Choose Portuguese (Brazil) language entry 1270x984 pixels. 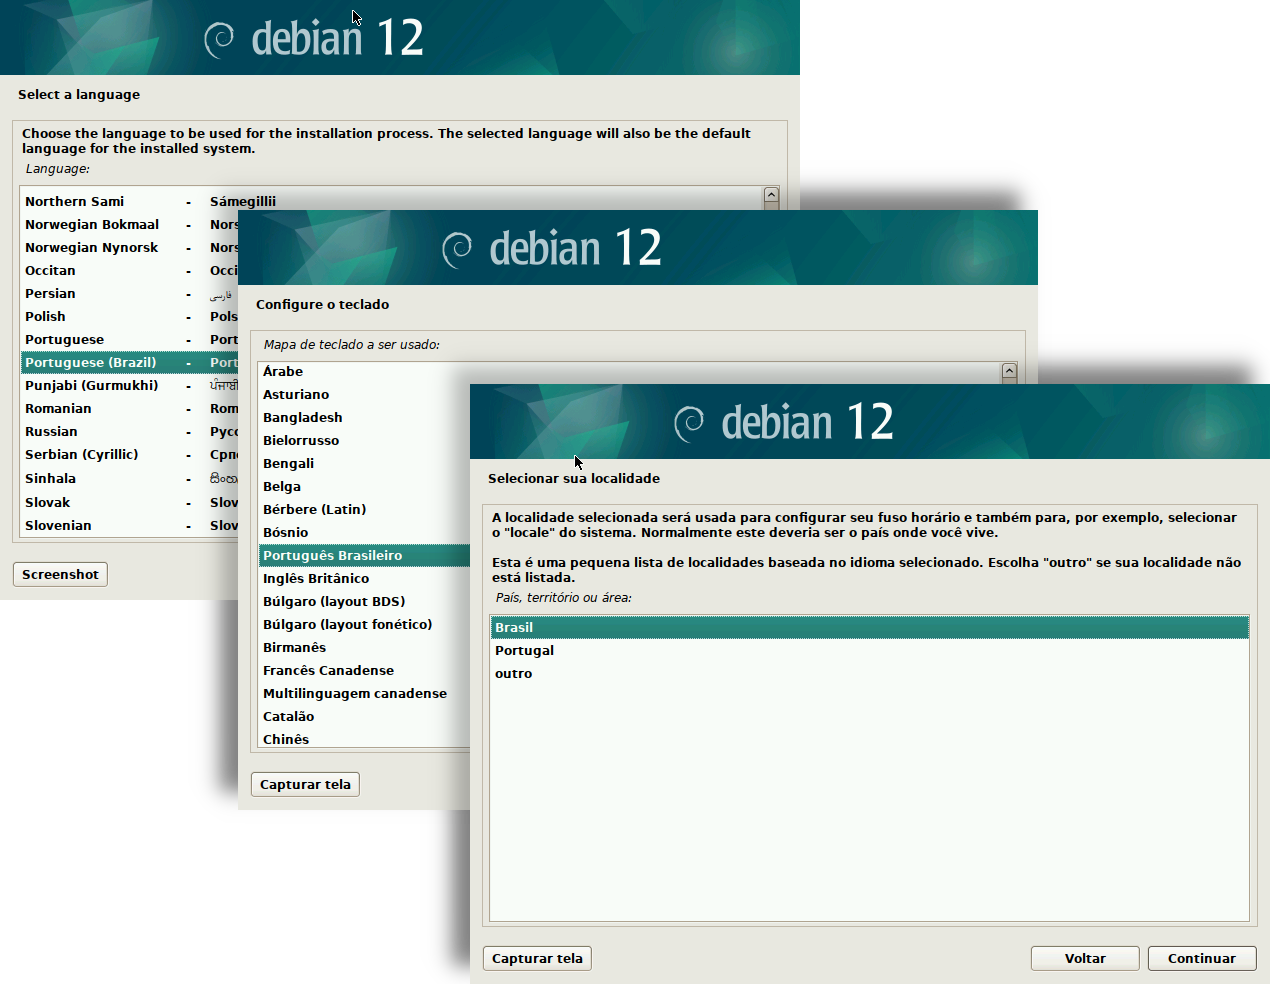[x=93, y=362]
